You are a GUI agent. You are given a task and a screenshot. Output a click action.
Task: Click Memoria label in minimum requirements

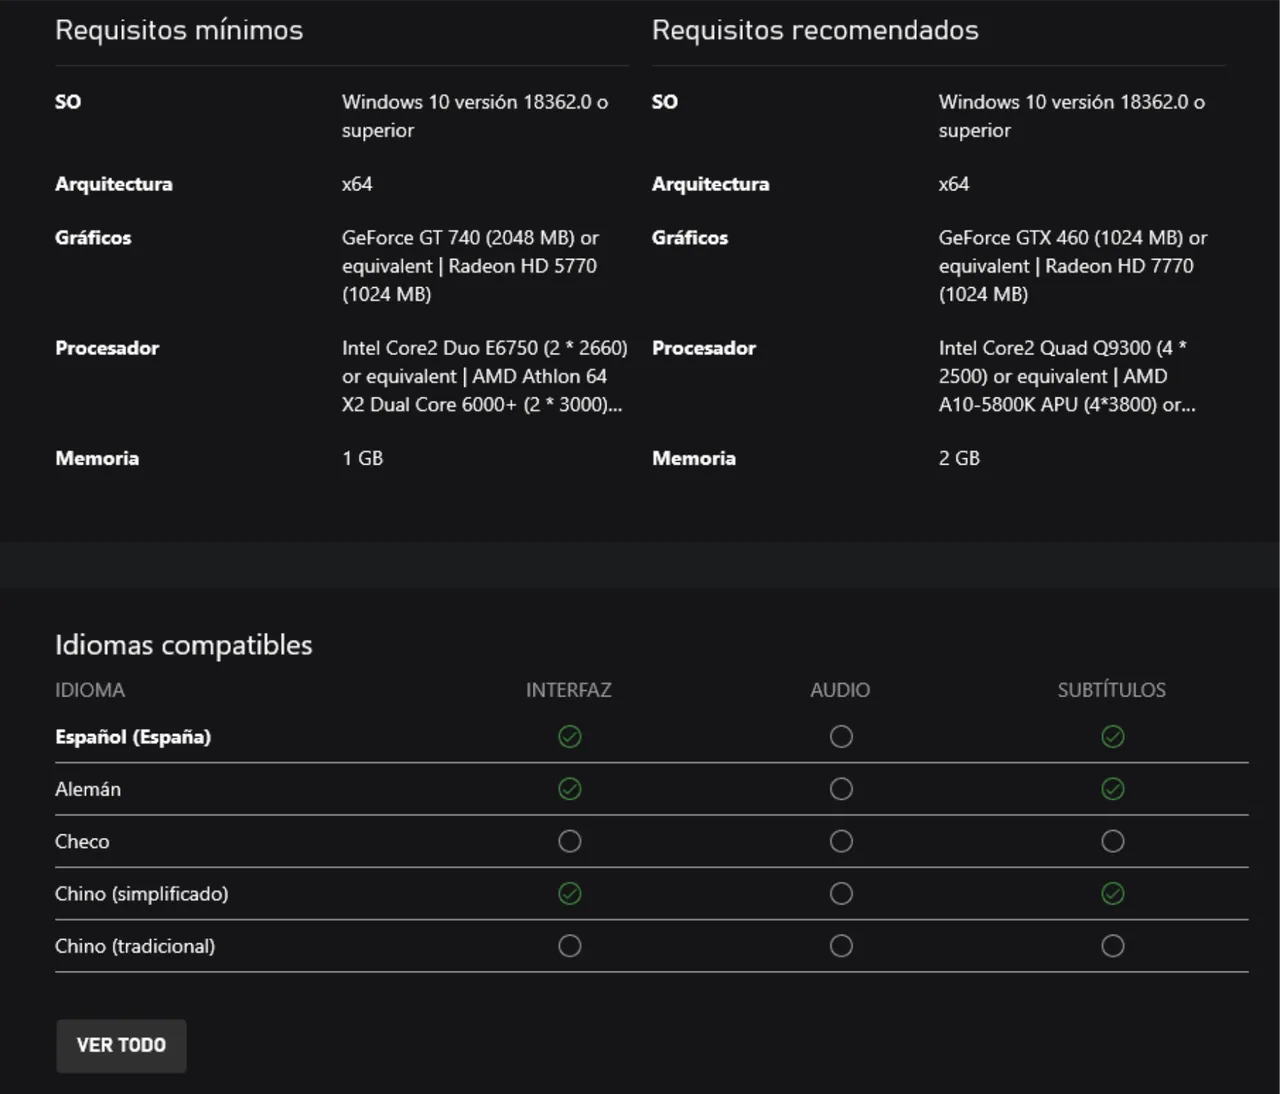[x=97, y=458]
